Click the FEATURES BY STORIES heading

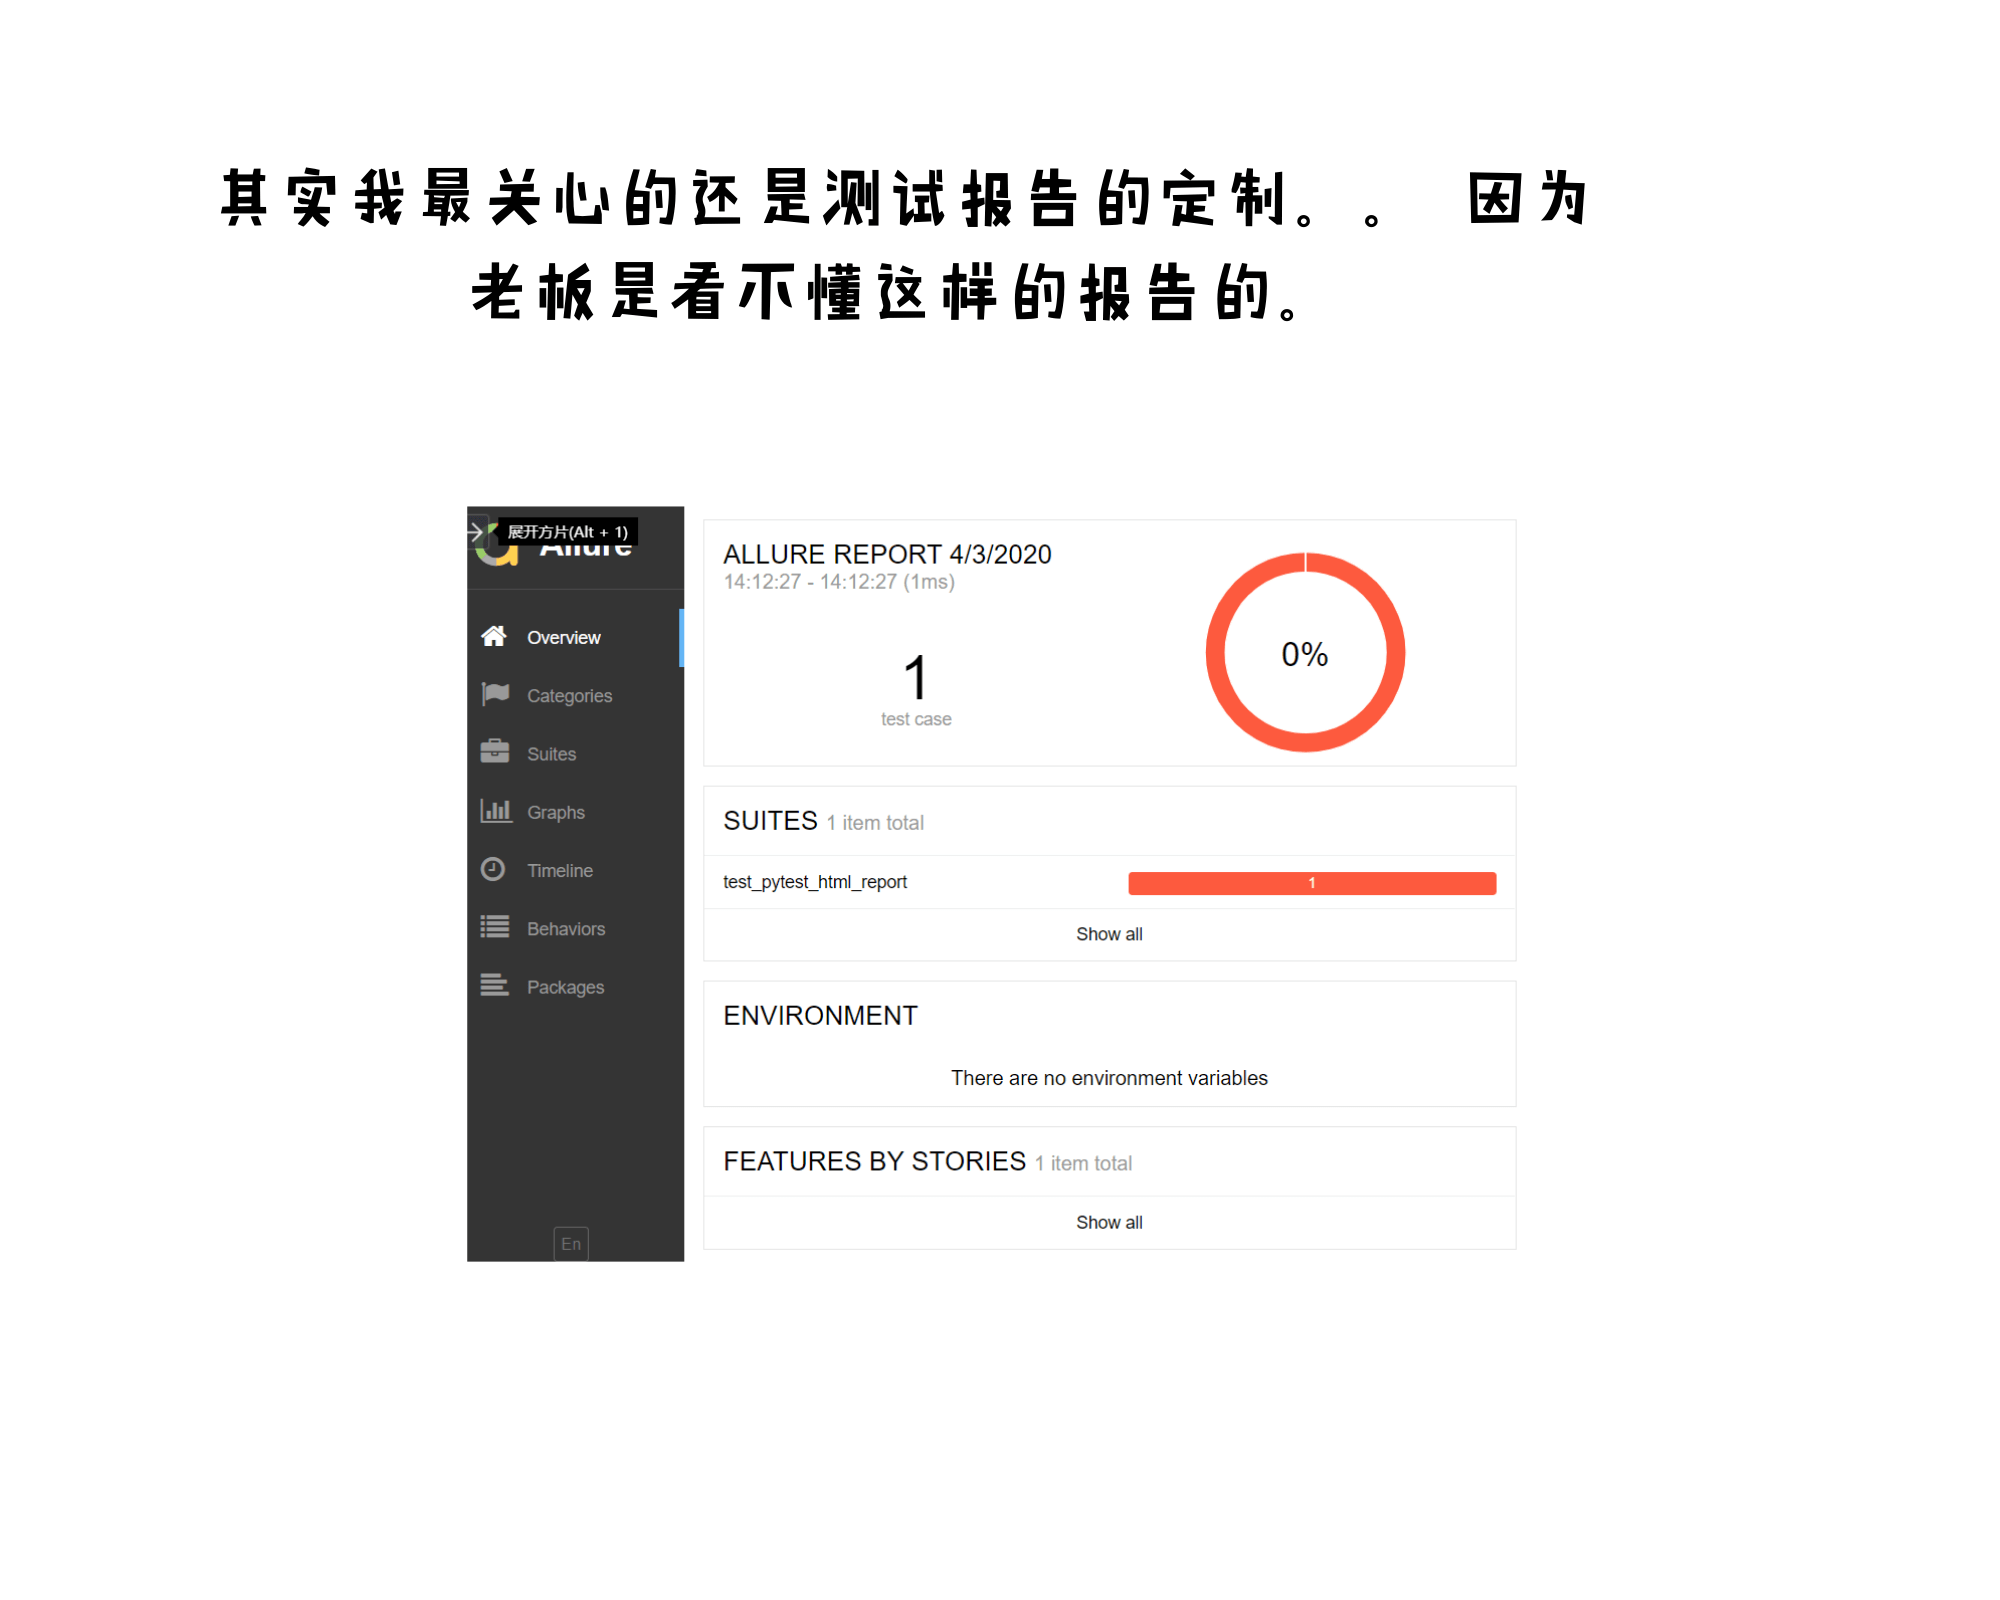point(874,1161)
